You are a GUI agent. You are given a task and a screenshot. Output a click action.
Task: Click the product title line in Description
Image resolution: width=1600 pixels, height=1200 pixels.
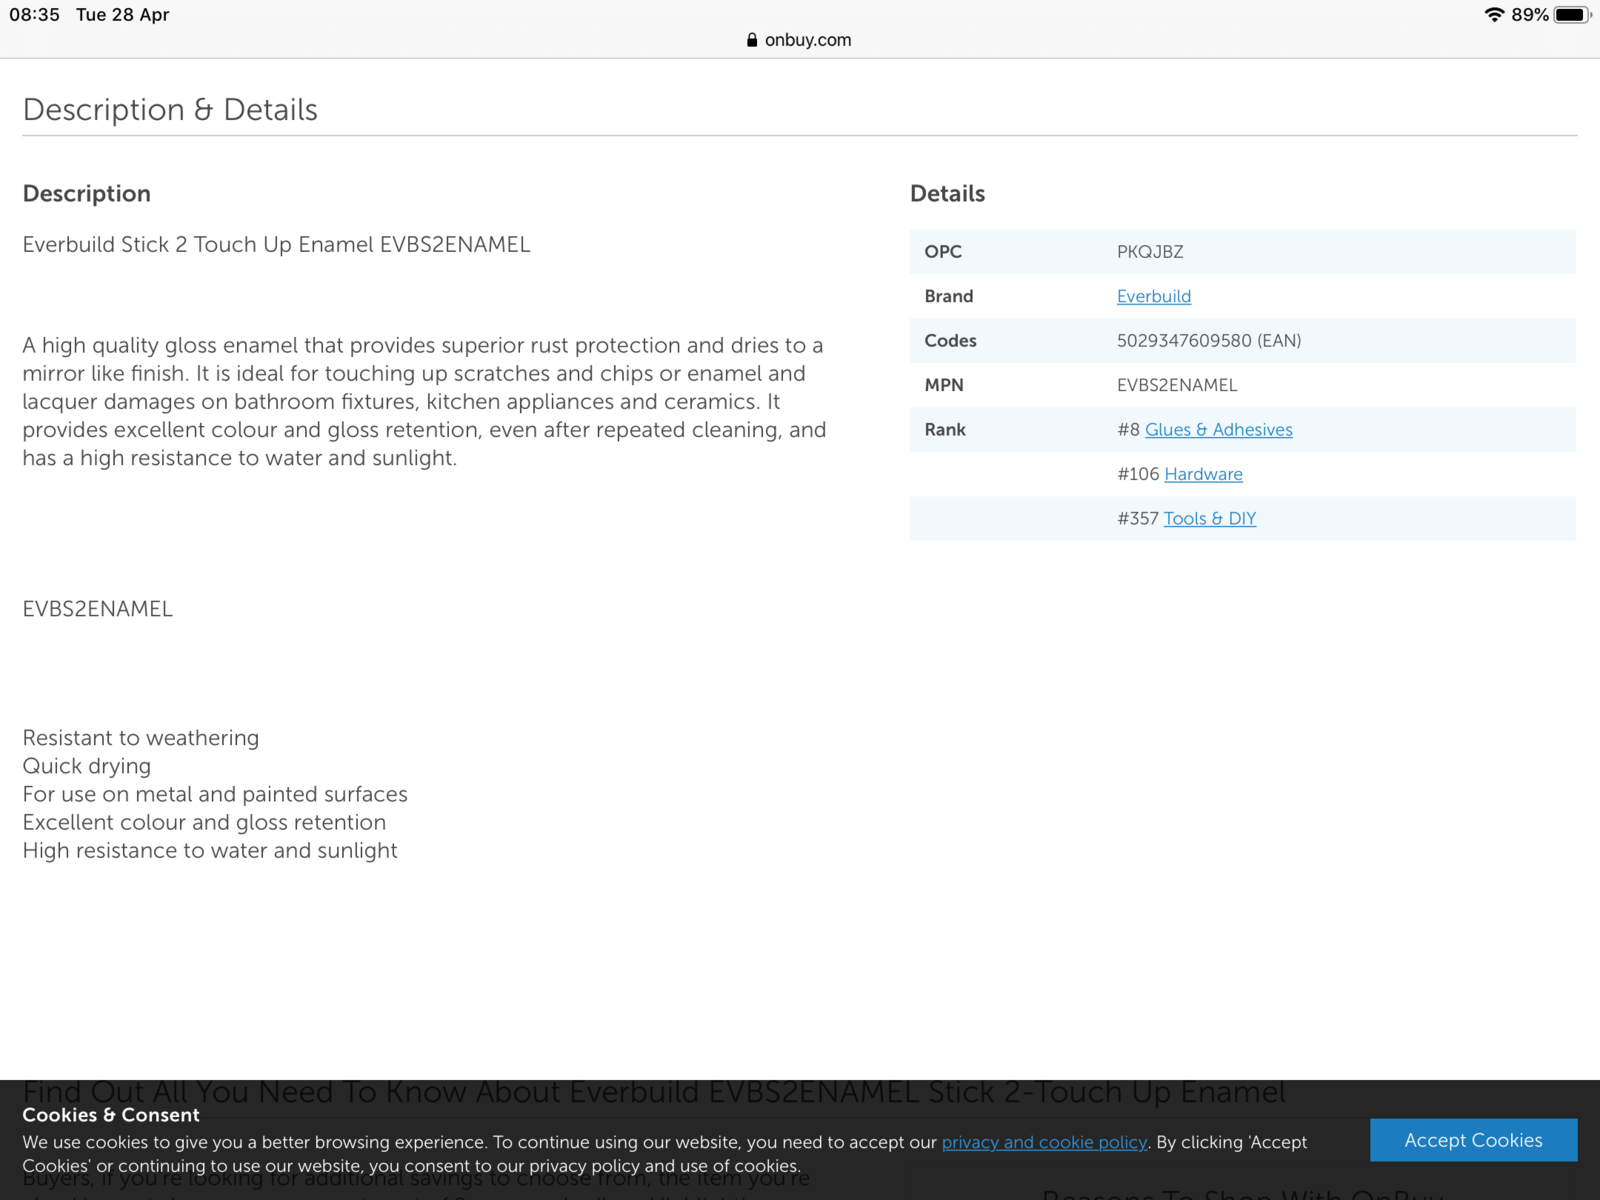[276, 245]
